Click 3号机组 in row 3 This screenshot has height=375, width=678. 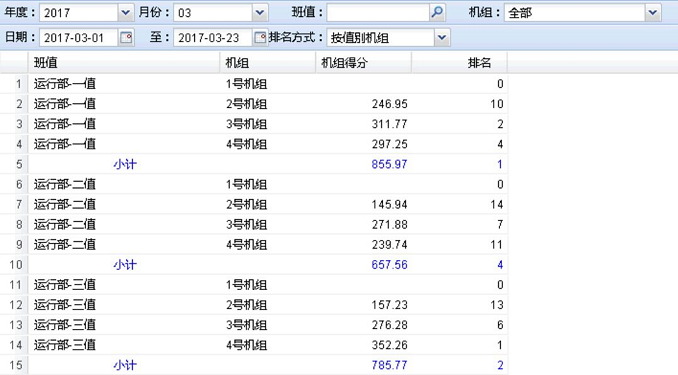click(246, 124)
